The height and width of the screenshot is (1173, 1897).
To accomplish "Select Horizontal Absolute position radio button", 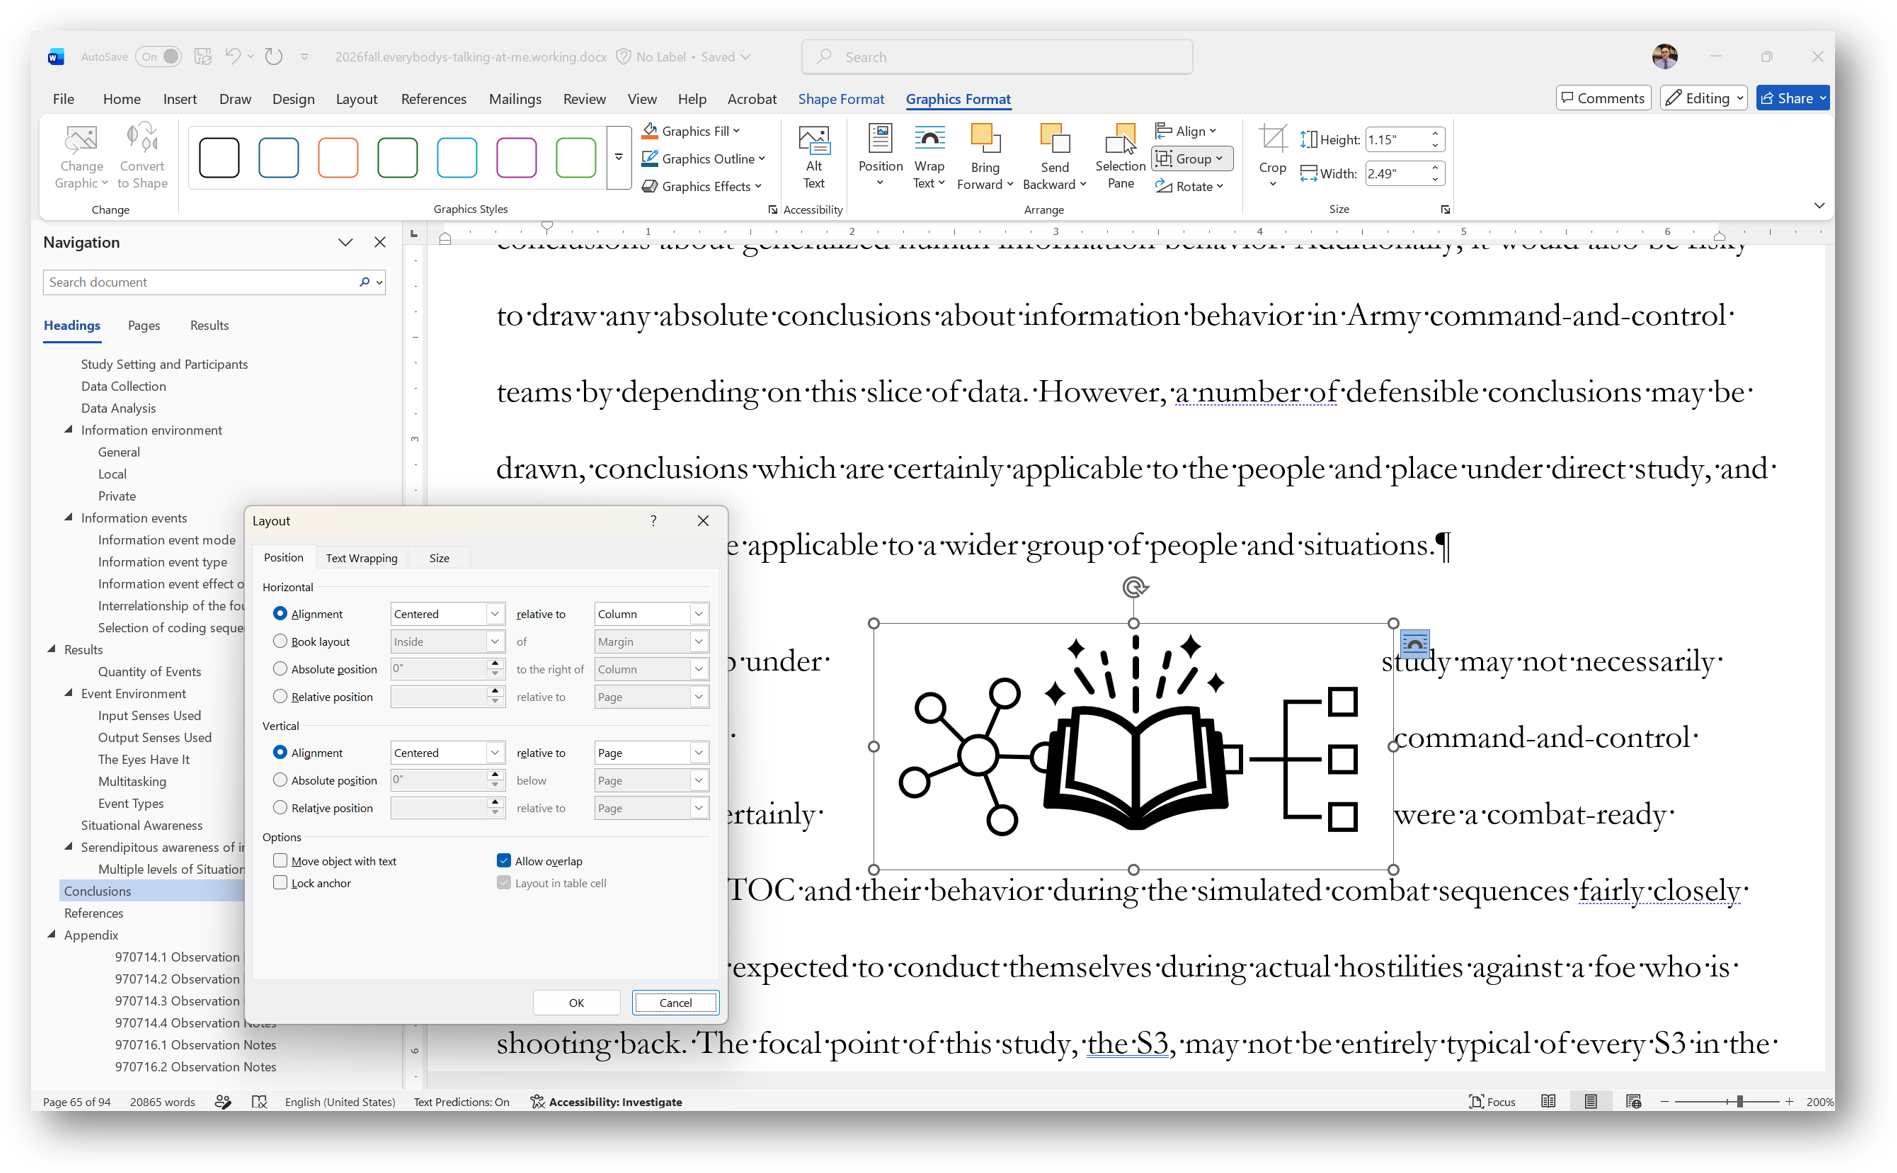I will [x=280, y=669].
